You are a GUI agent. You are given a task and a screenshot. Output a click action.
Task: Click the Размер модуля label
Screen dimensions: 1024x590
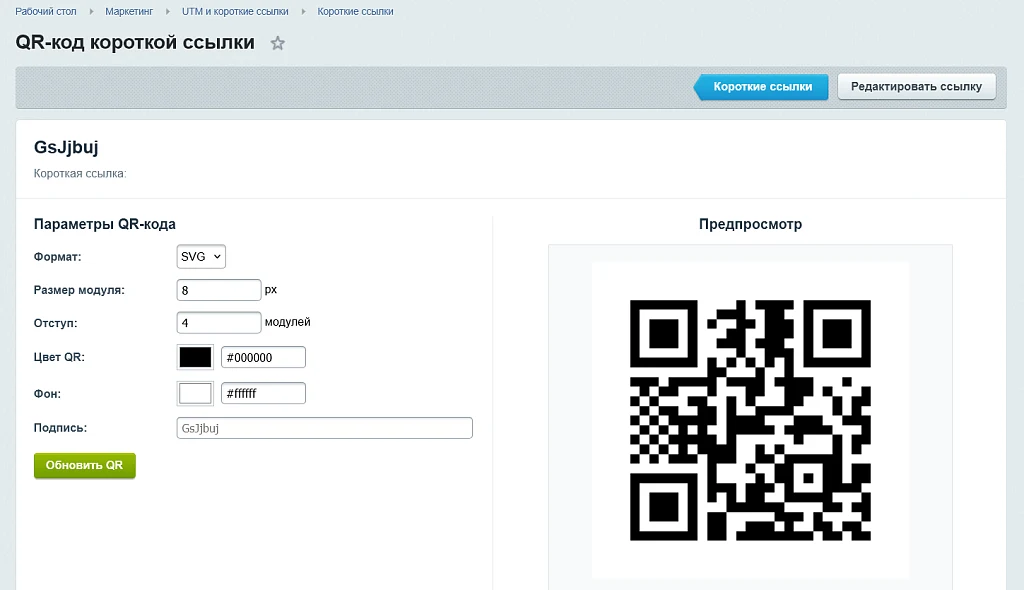79,290
